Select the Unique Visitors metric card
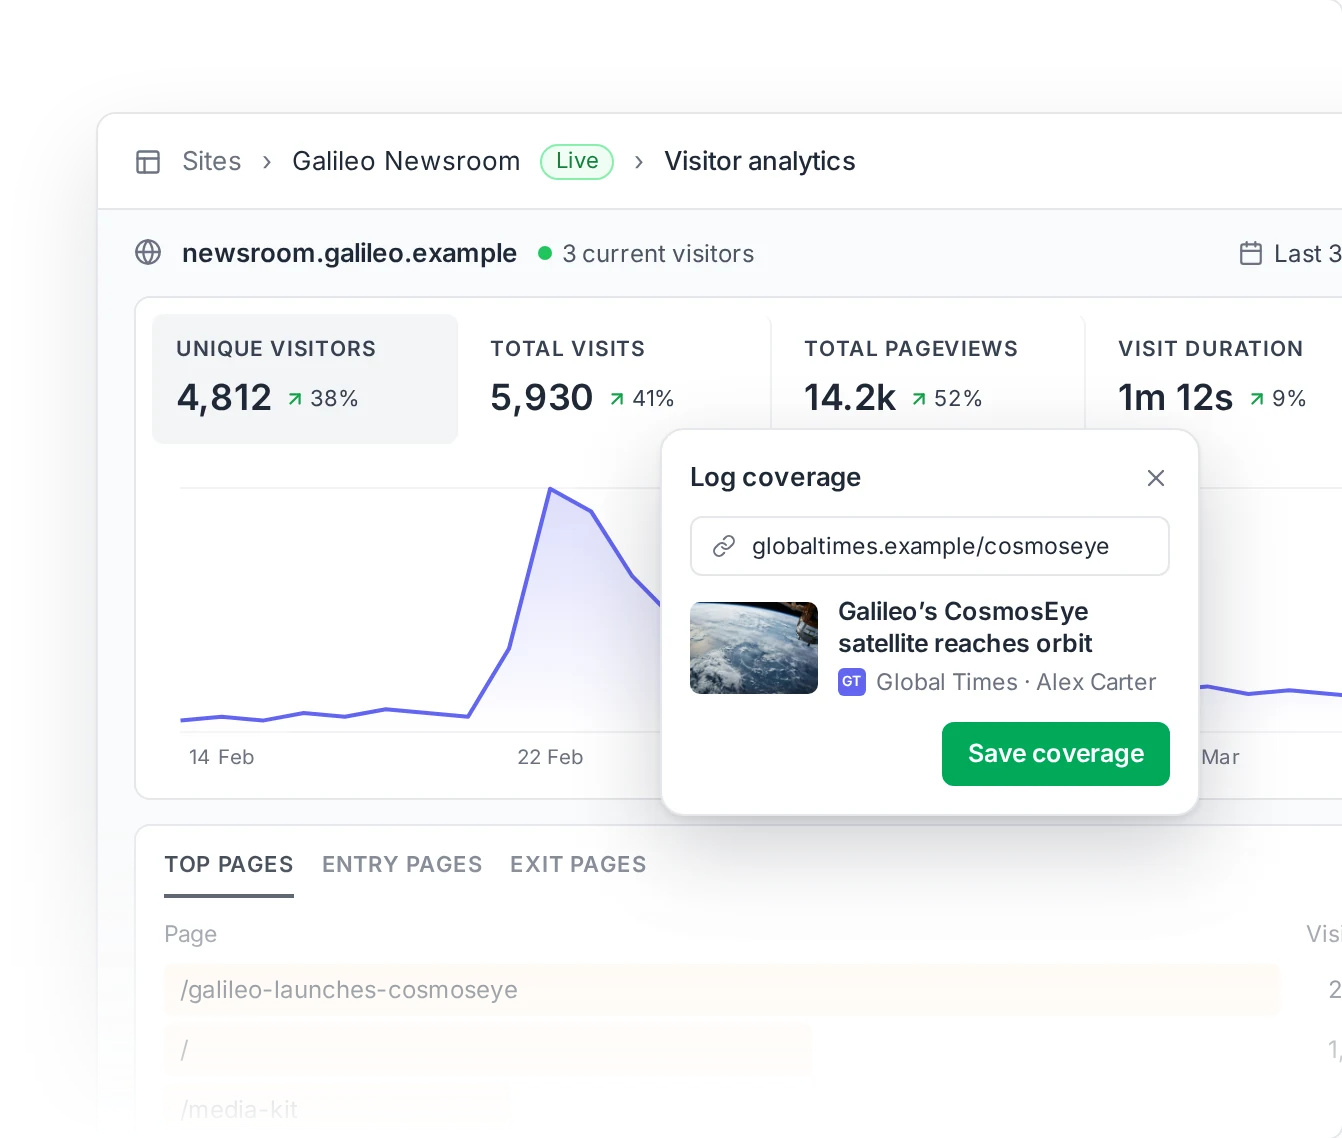This screenshot has height=1138, width=1342. click(305, 379)
